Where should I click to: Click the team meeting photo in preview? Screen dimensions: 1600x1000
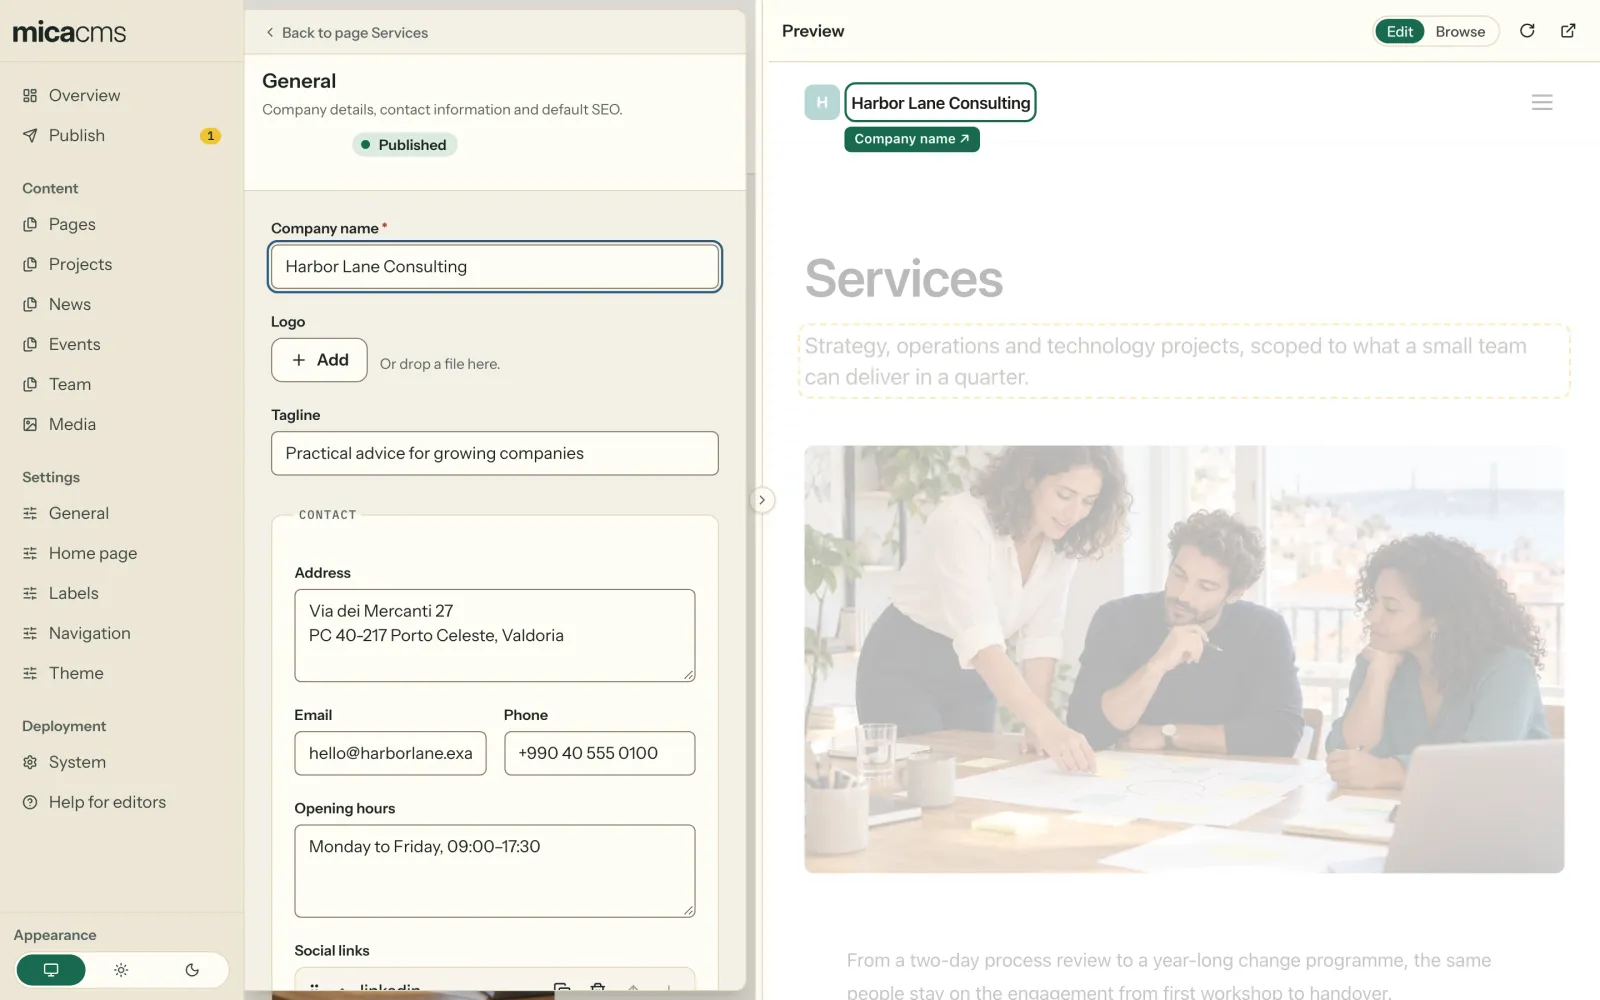pyautogui.click(x=1184, y=659)
